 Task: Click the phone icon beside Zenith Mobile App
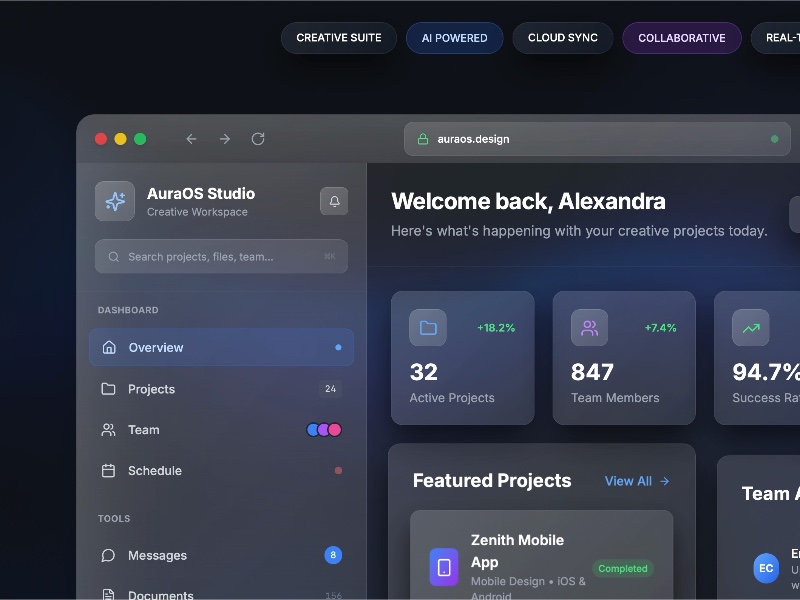click(443, 567)
